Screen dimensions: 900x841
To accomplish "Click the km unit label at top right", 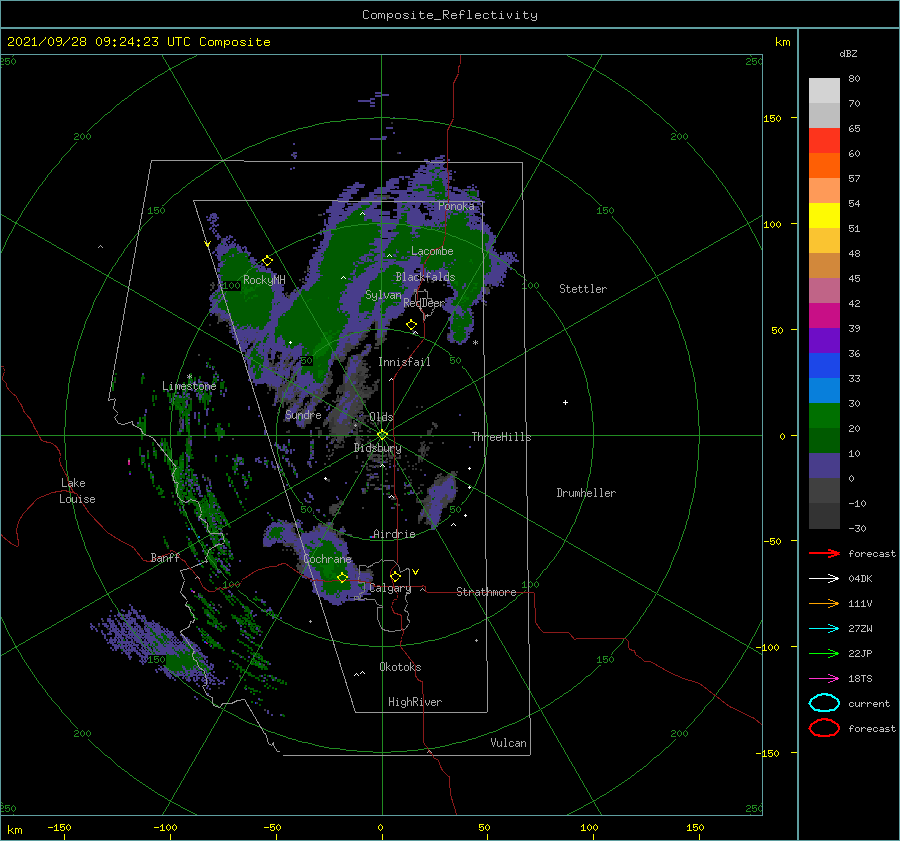I will 782,42.
